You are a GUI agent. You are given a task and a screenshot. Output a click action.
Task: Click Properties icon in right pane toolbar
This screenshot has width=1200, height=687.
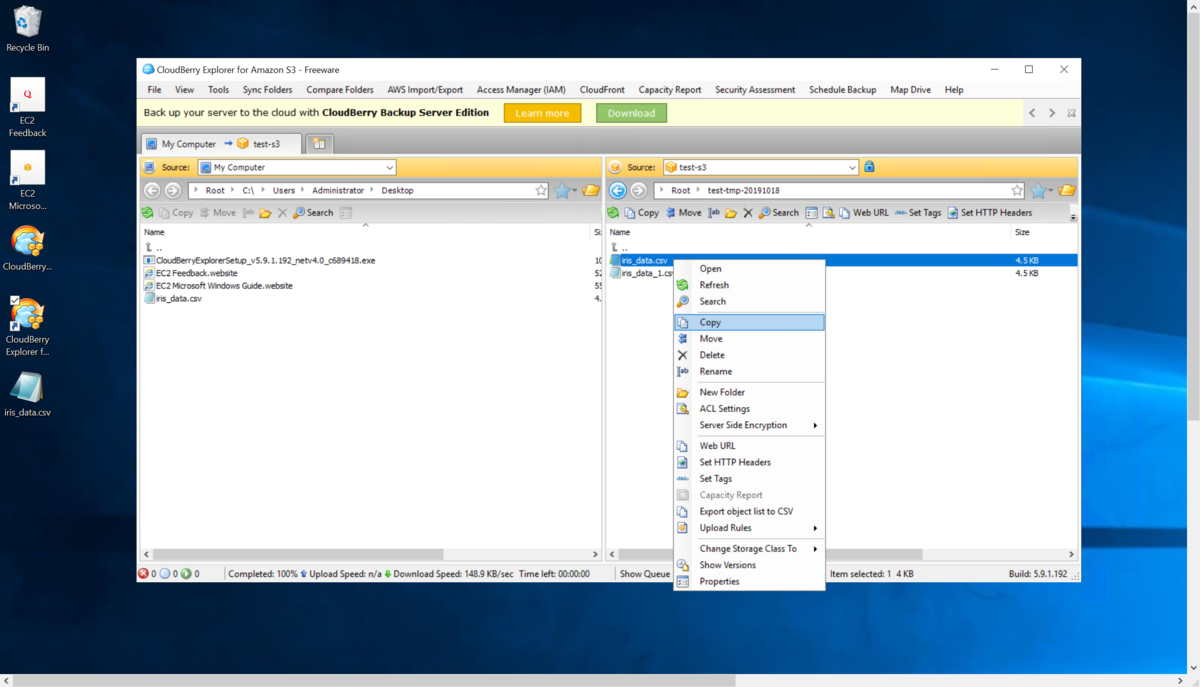pyautogui.click(x=811, y=213)
